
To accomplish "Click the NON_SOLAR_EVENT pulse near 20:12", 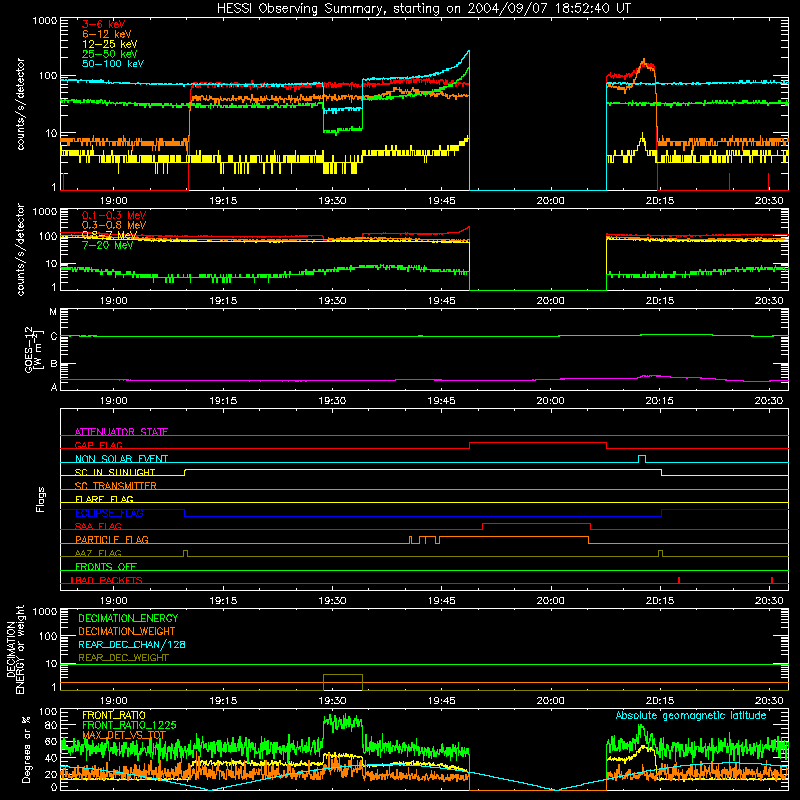I will (642, 458).
